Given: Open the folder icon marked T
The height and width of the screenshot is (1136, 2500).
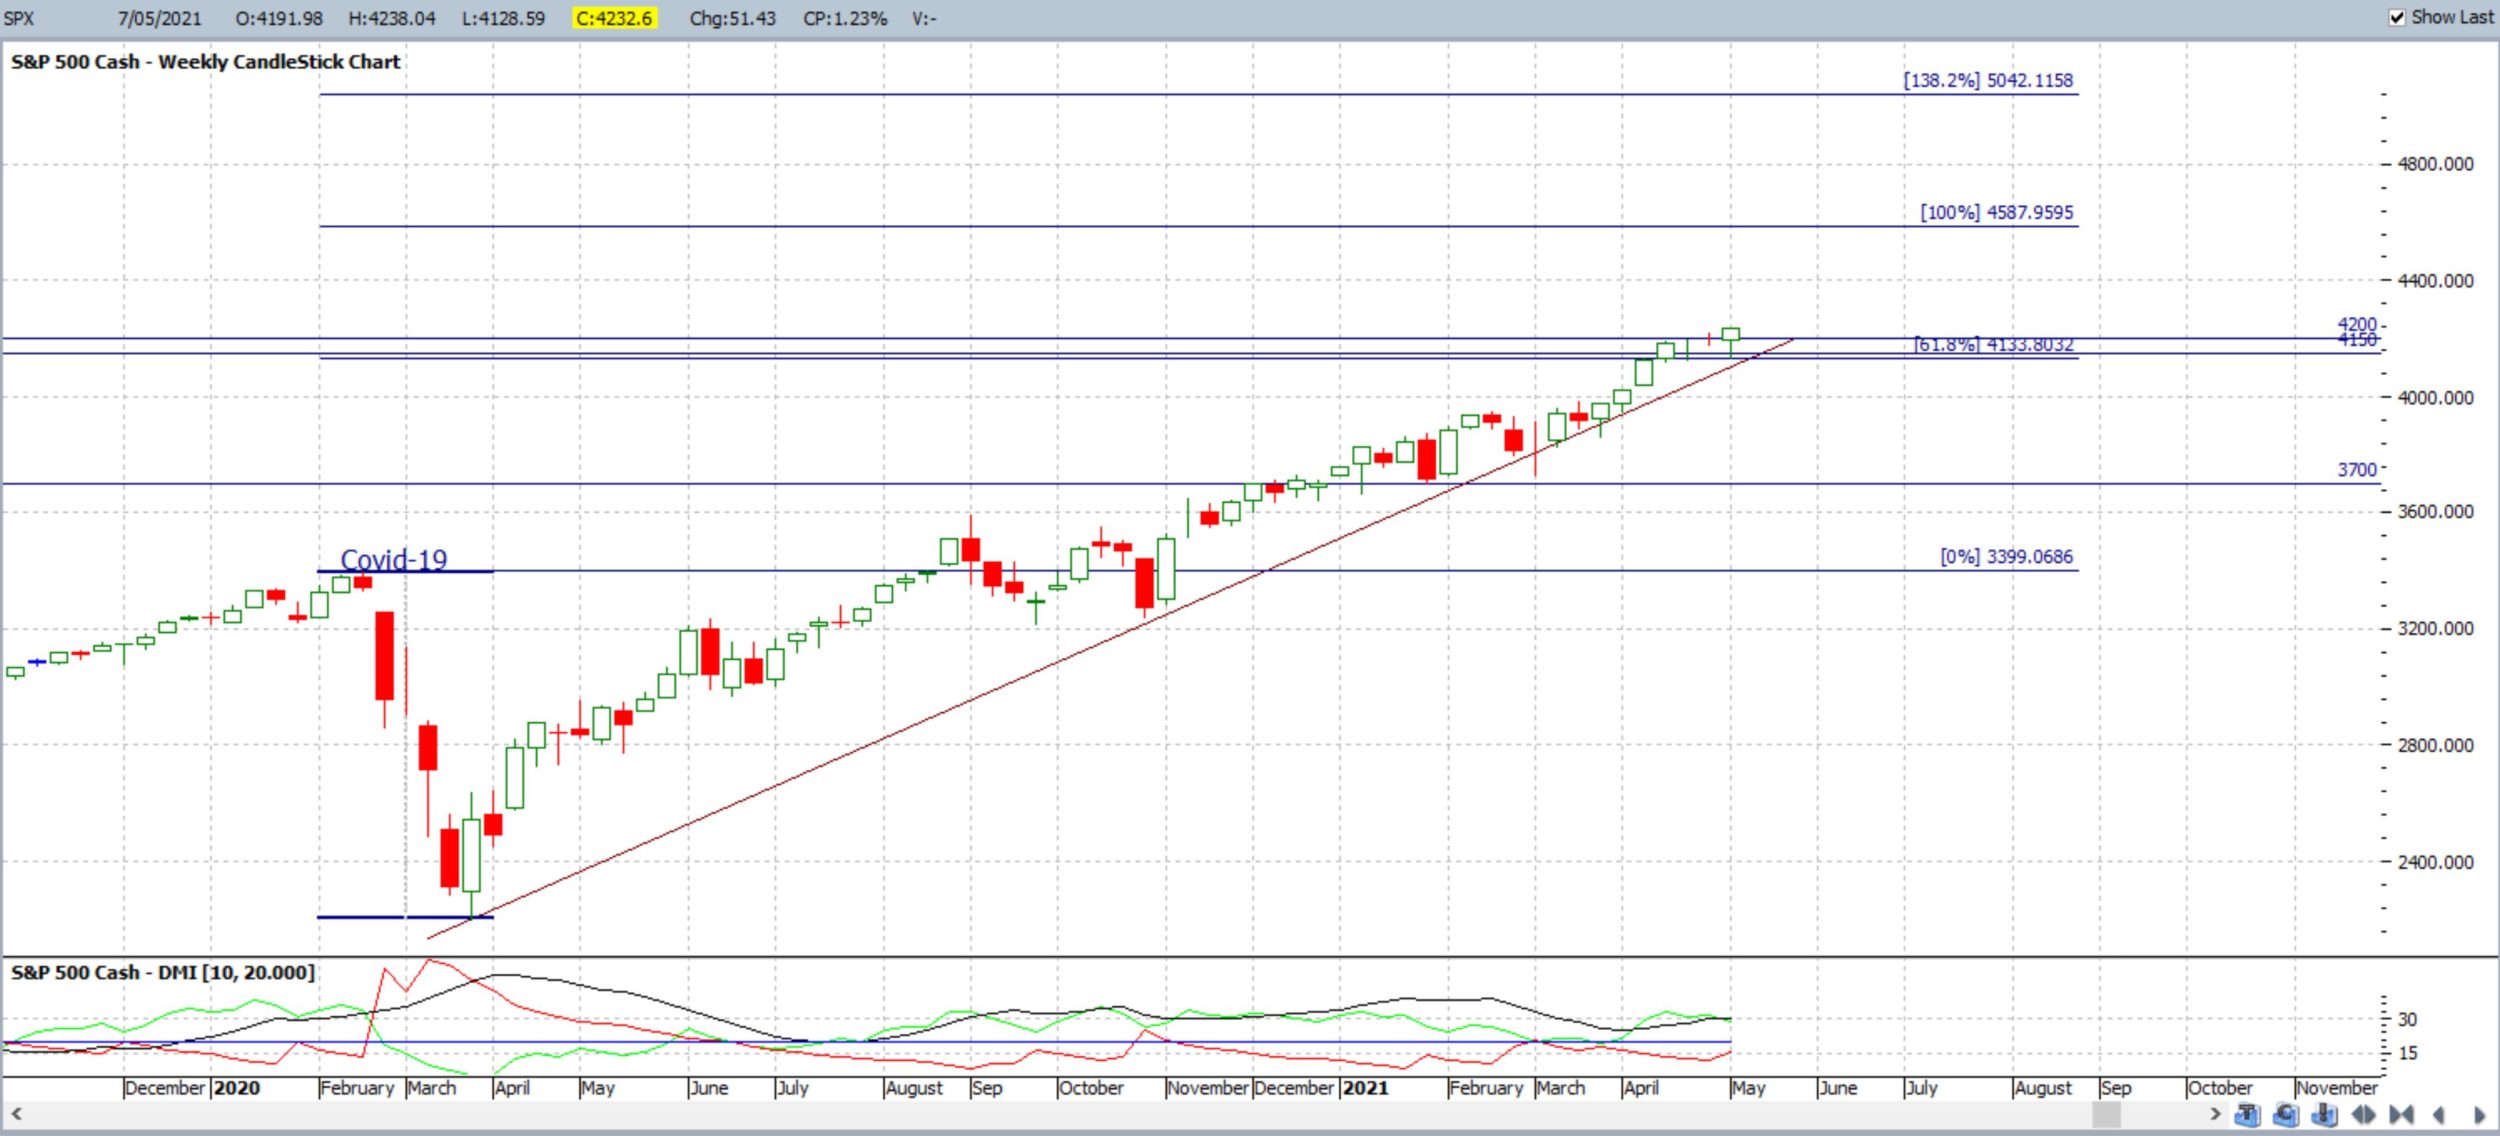Looking at the screenshot, I should (x=2247, y=1114).
